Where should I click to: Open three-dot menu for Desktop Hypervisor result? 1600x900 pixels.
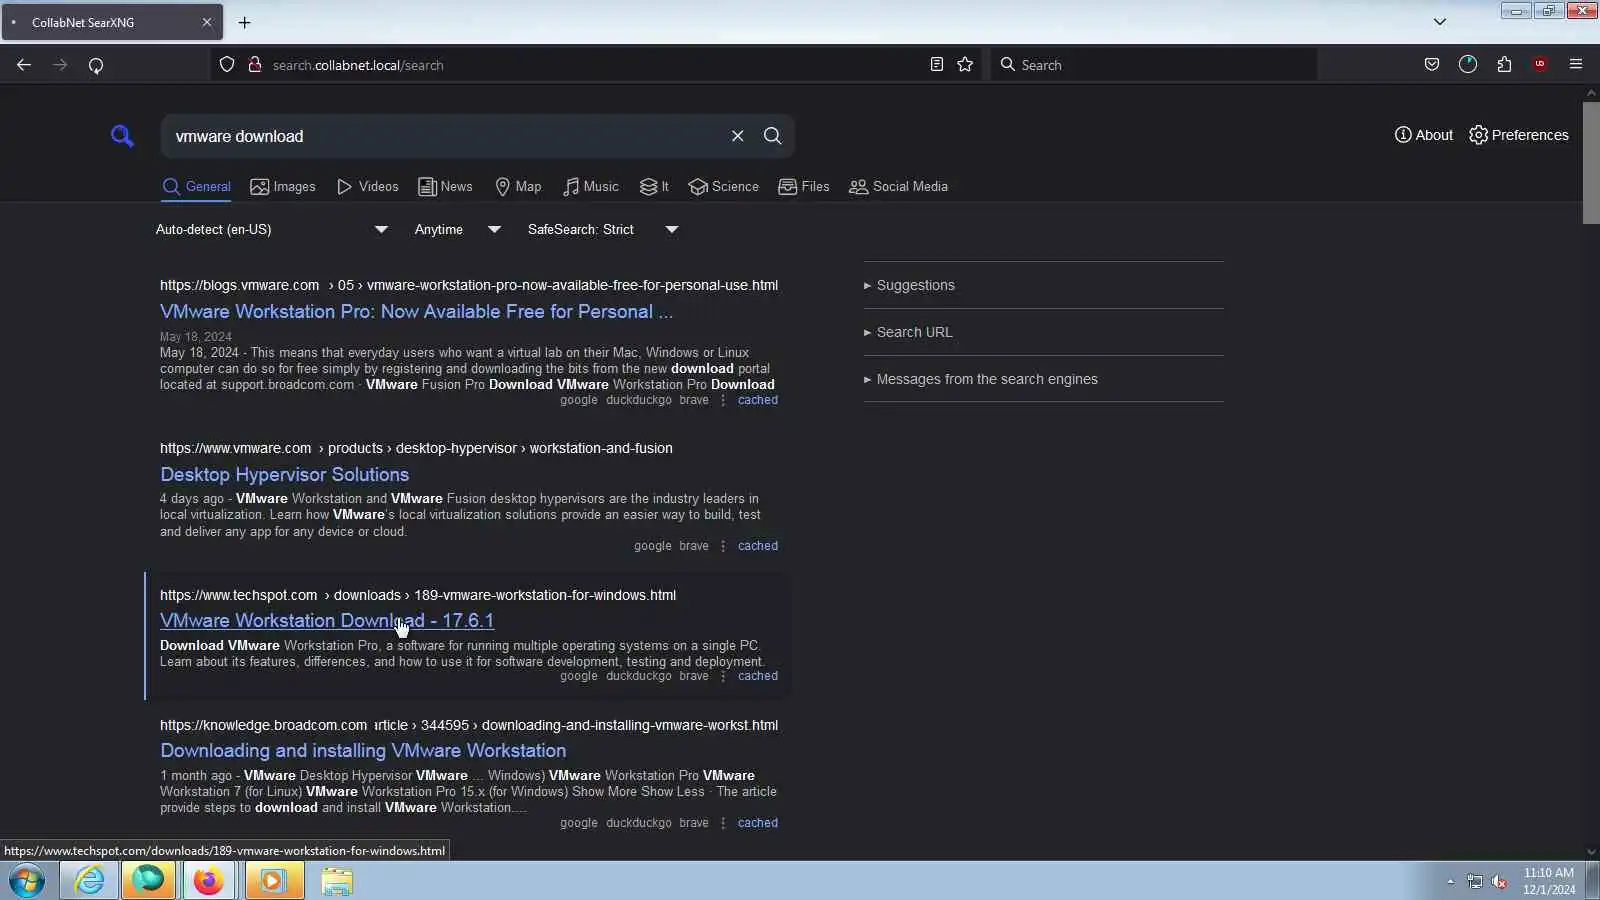pyautogui.click(x=723, y=546)
